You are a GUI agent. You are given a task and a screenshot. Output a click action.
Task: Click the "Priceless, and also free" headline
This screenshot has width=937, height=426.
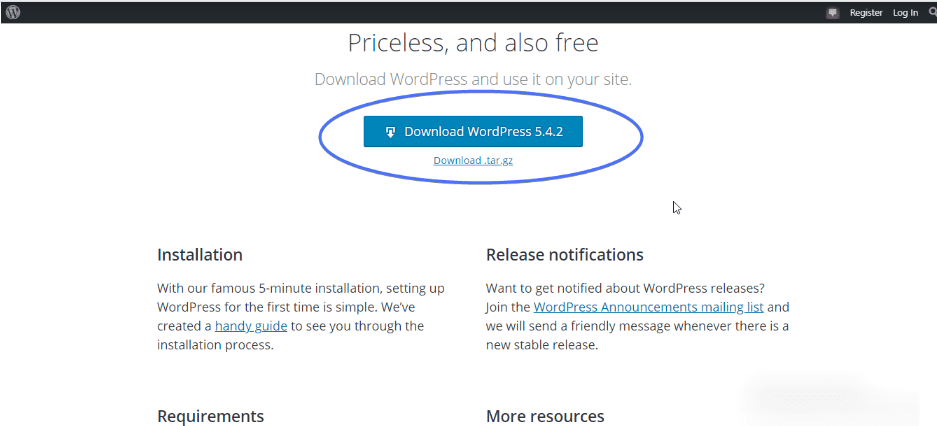click(x=473, y=43)
